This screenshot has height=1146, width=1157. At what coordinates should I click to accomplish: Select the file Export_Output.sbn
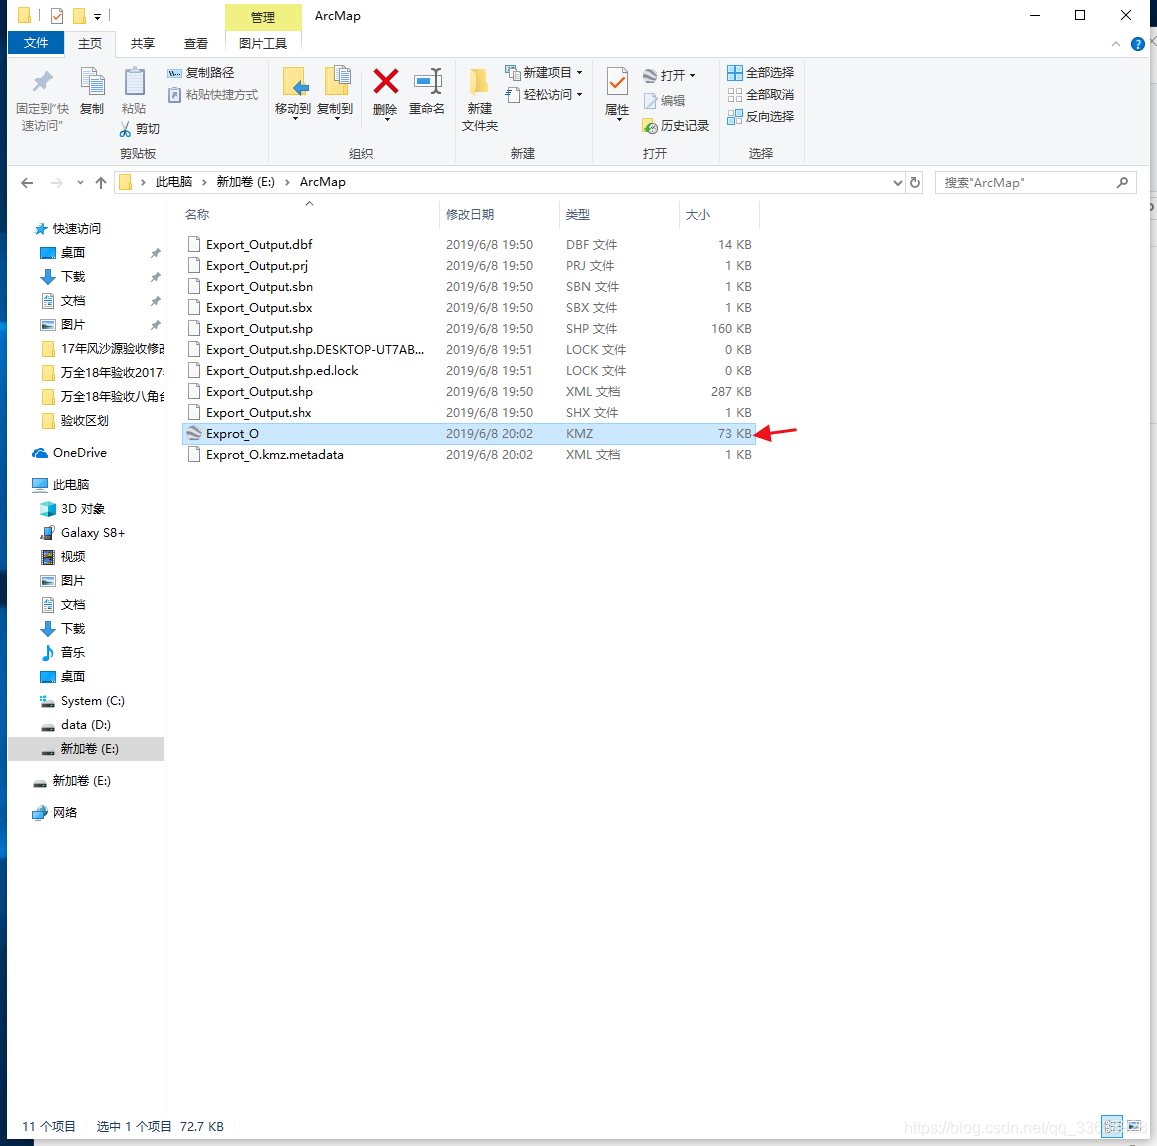[469, 287]
